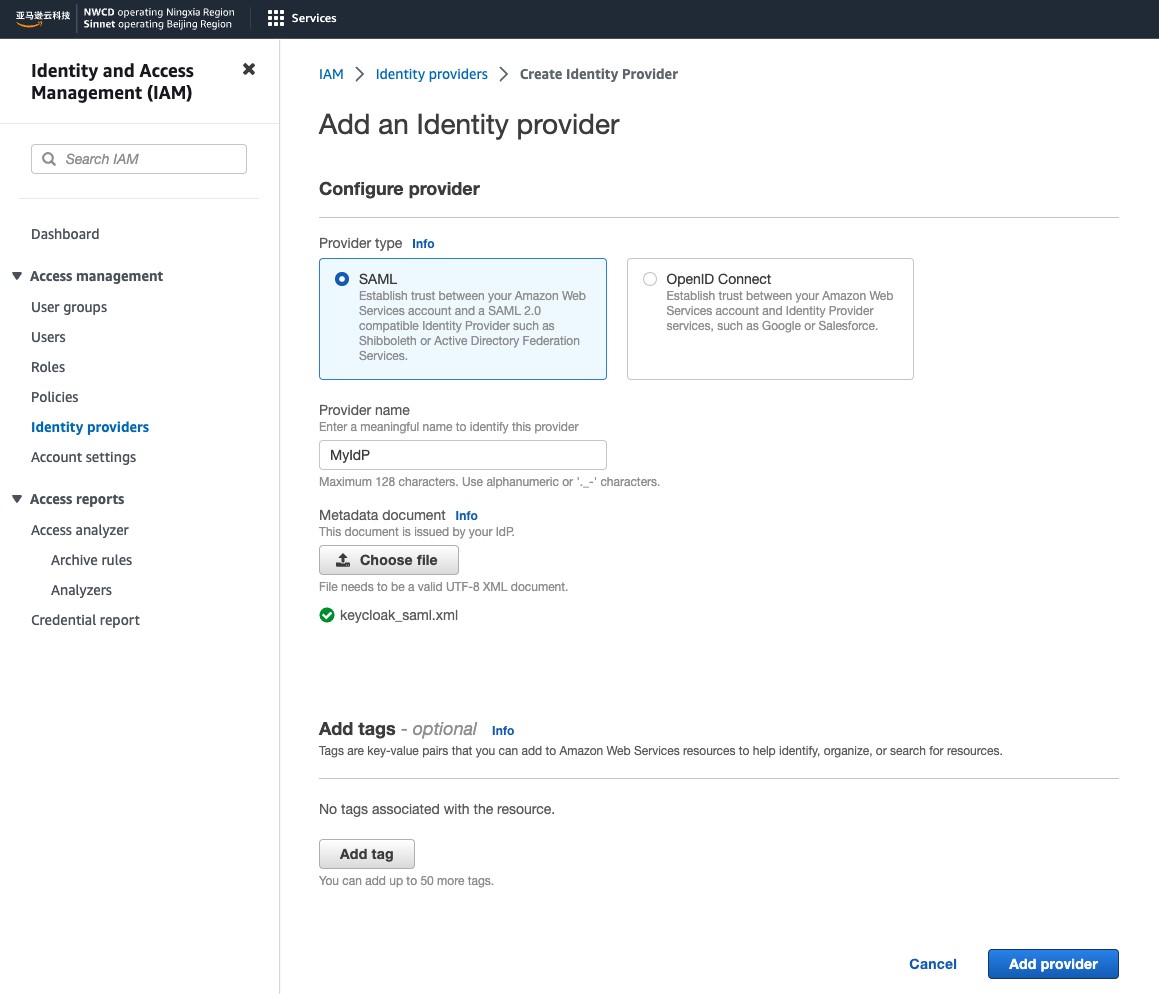Go to Roles in the sidebar

(48, 367)
